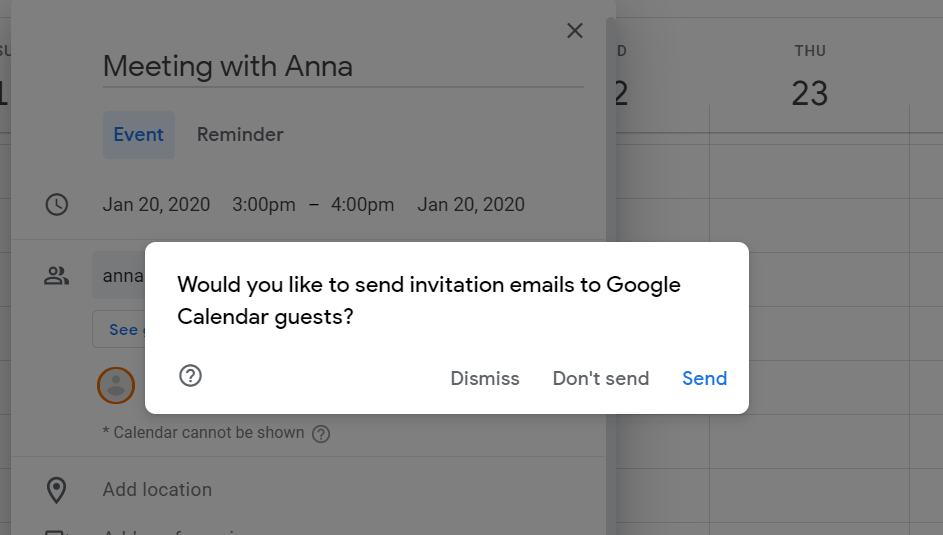Select the Event tab
This screenshot has width=943, height=535.
(139, 135)
